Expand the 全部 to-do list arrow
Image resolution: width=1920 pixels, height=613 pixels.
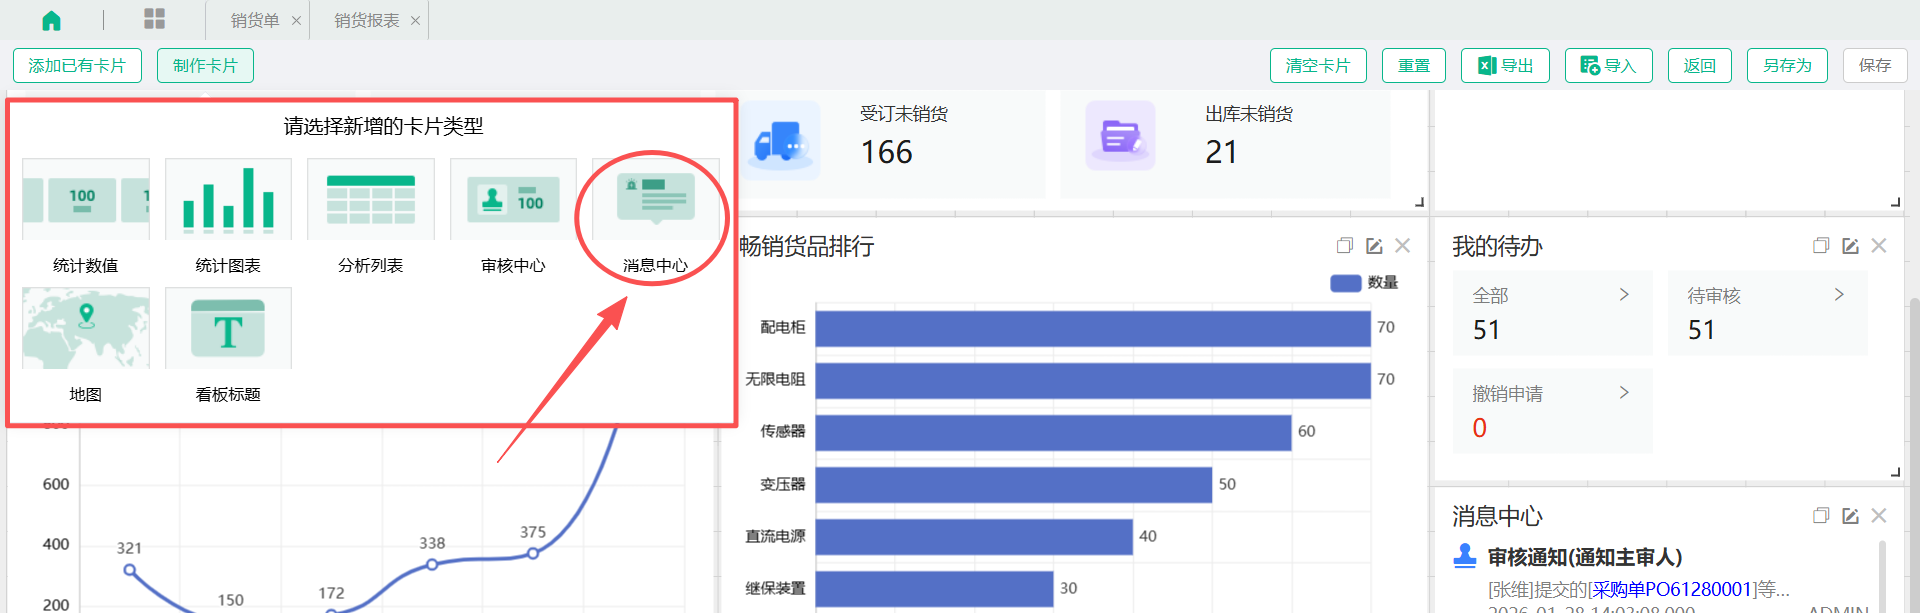1624,295
